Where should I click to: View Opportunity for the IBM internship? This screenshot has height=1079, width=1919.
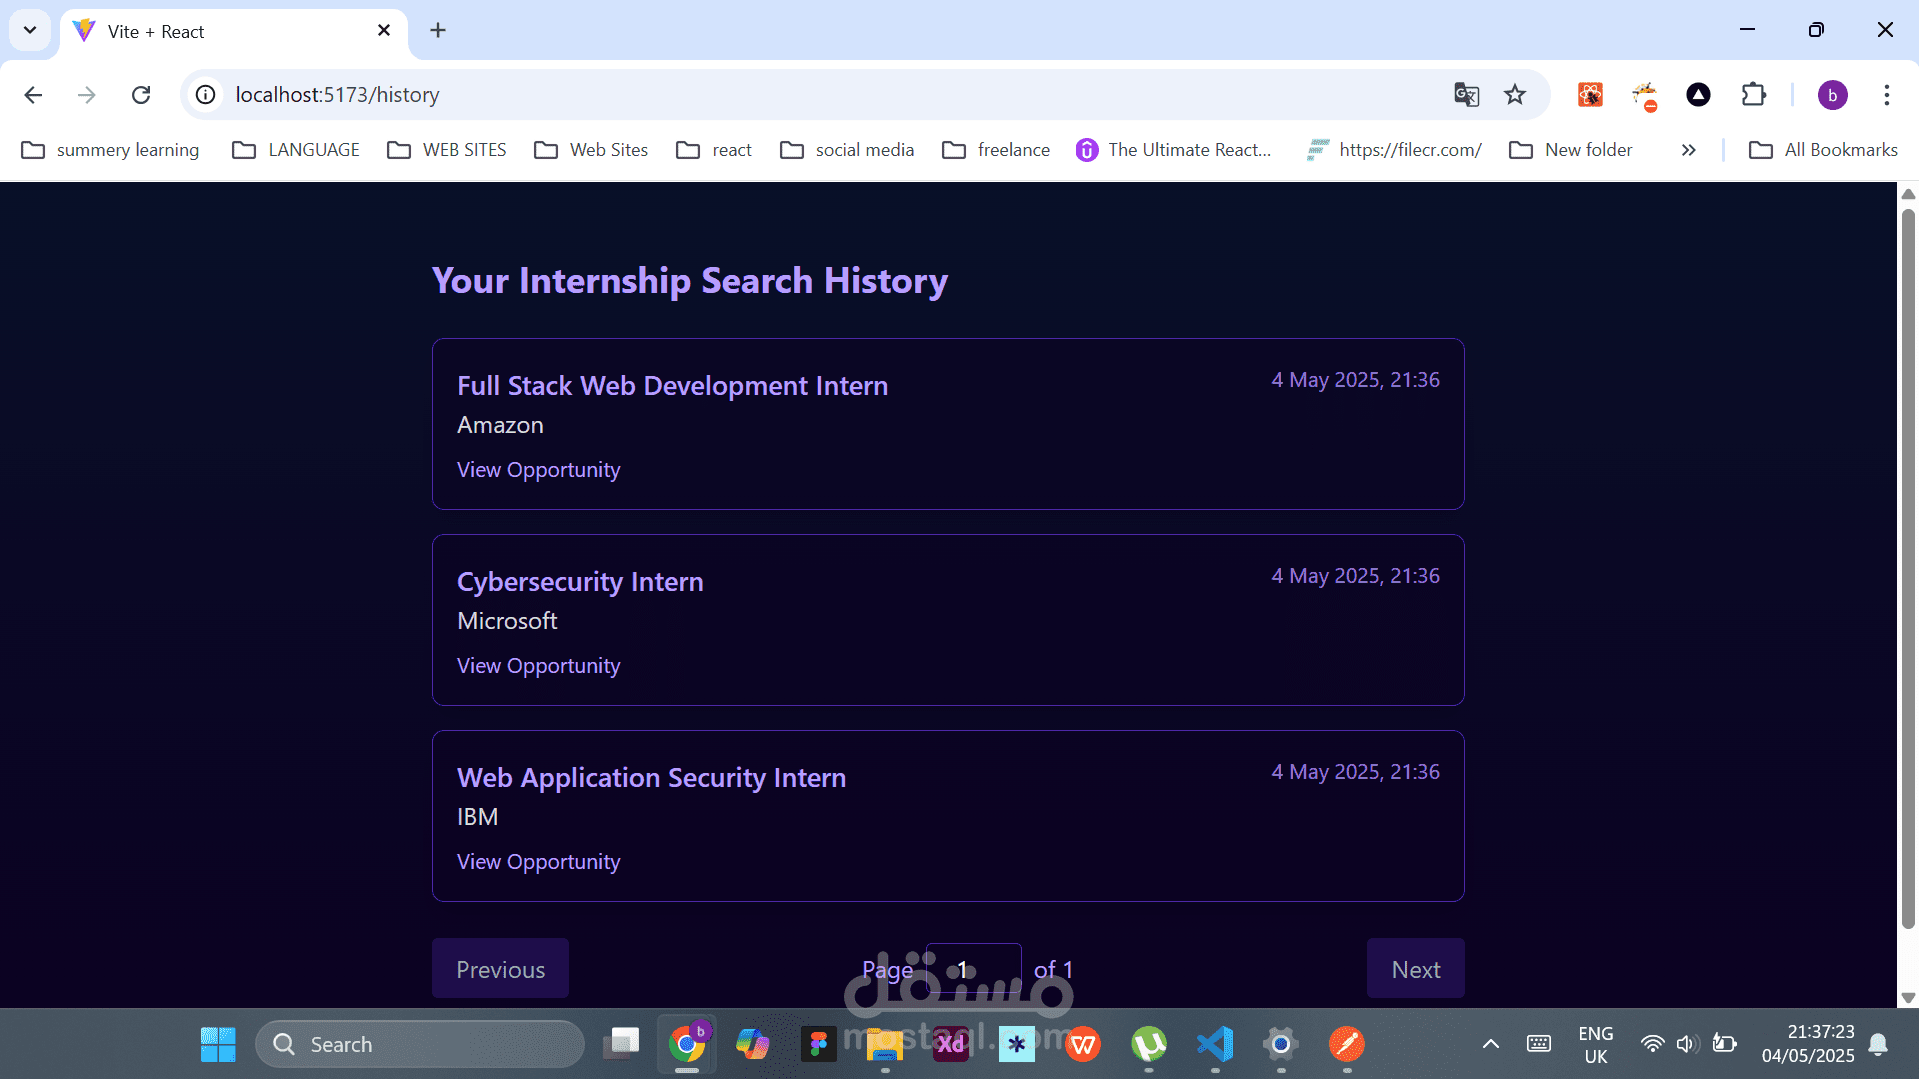pos(539,862)
